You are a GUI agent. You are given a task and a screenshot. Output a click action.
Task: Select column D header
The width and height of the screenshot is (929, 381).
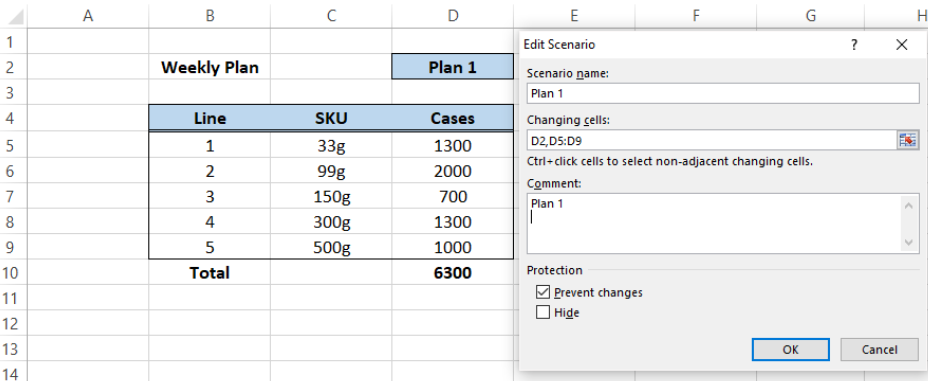click(453, 16)
